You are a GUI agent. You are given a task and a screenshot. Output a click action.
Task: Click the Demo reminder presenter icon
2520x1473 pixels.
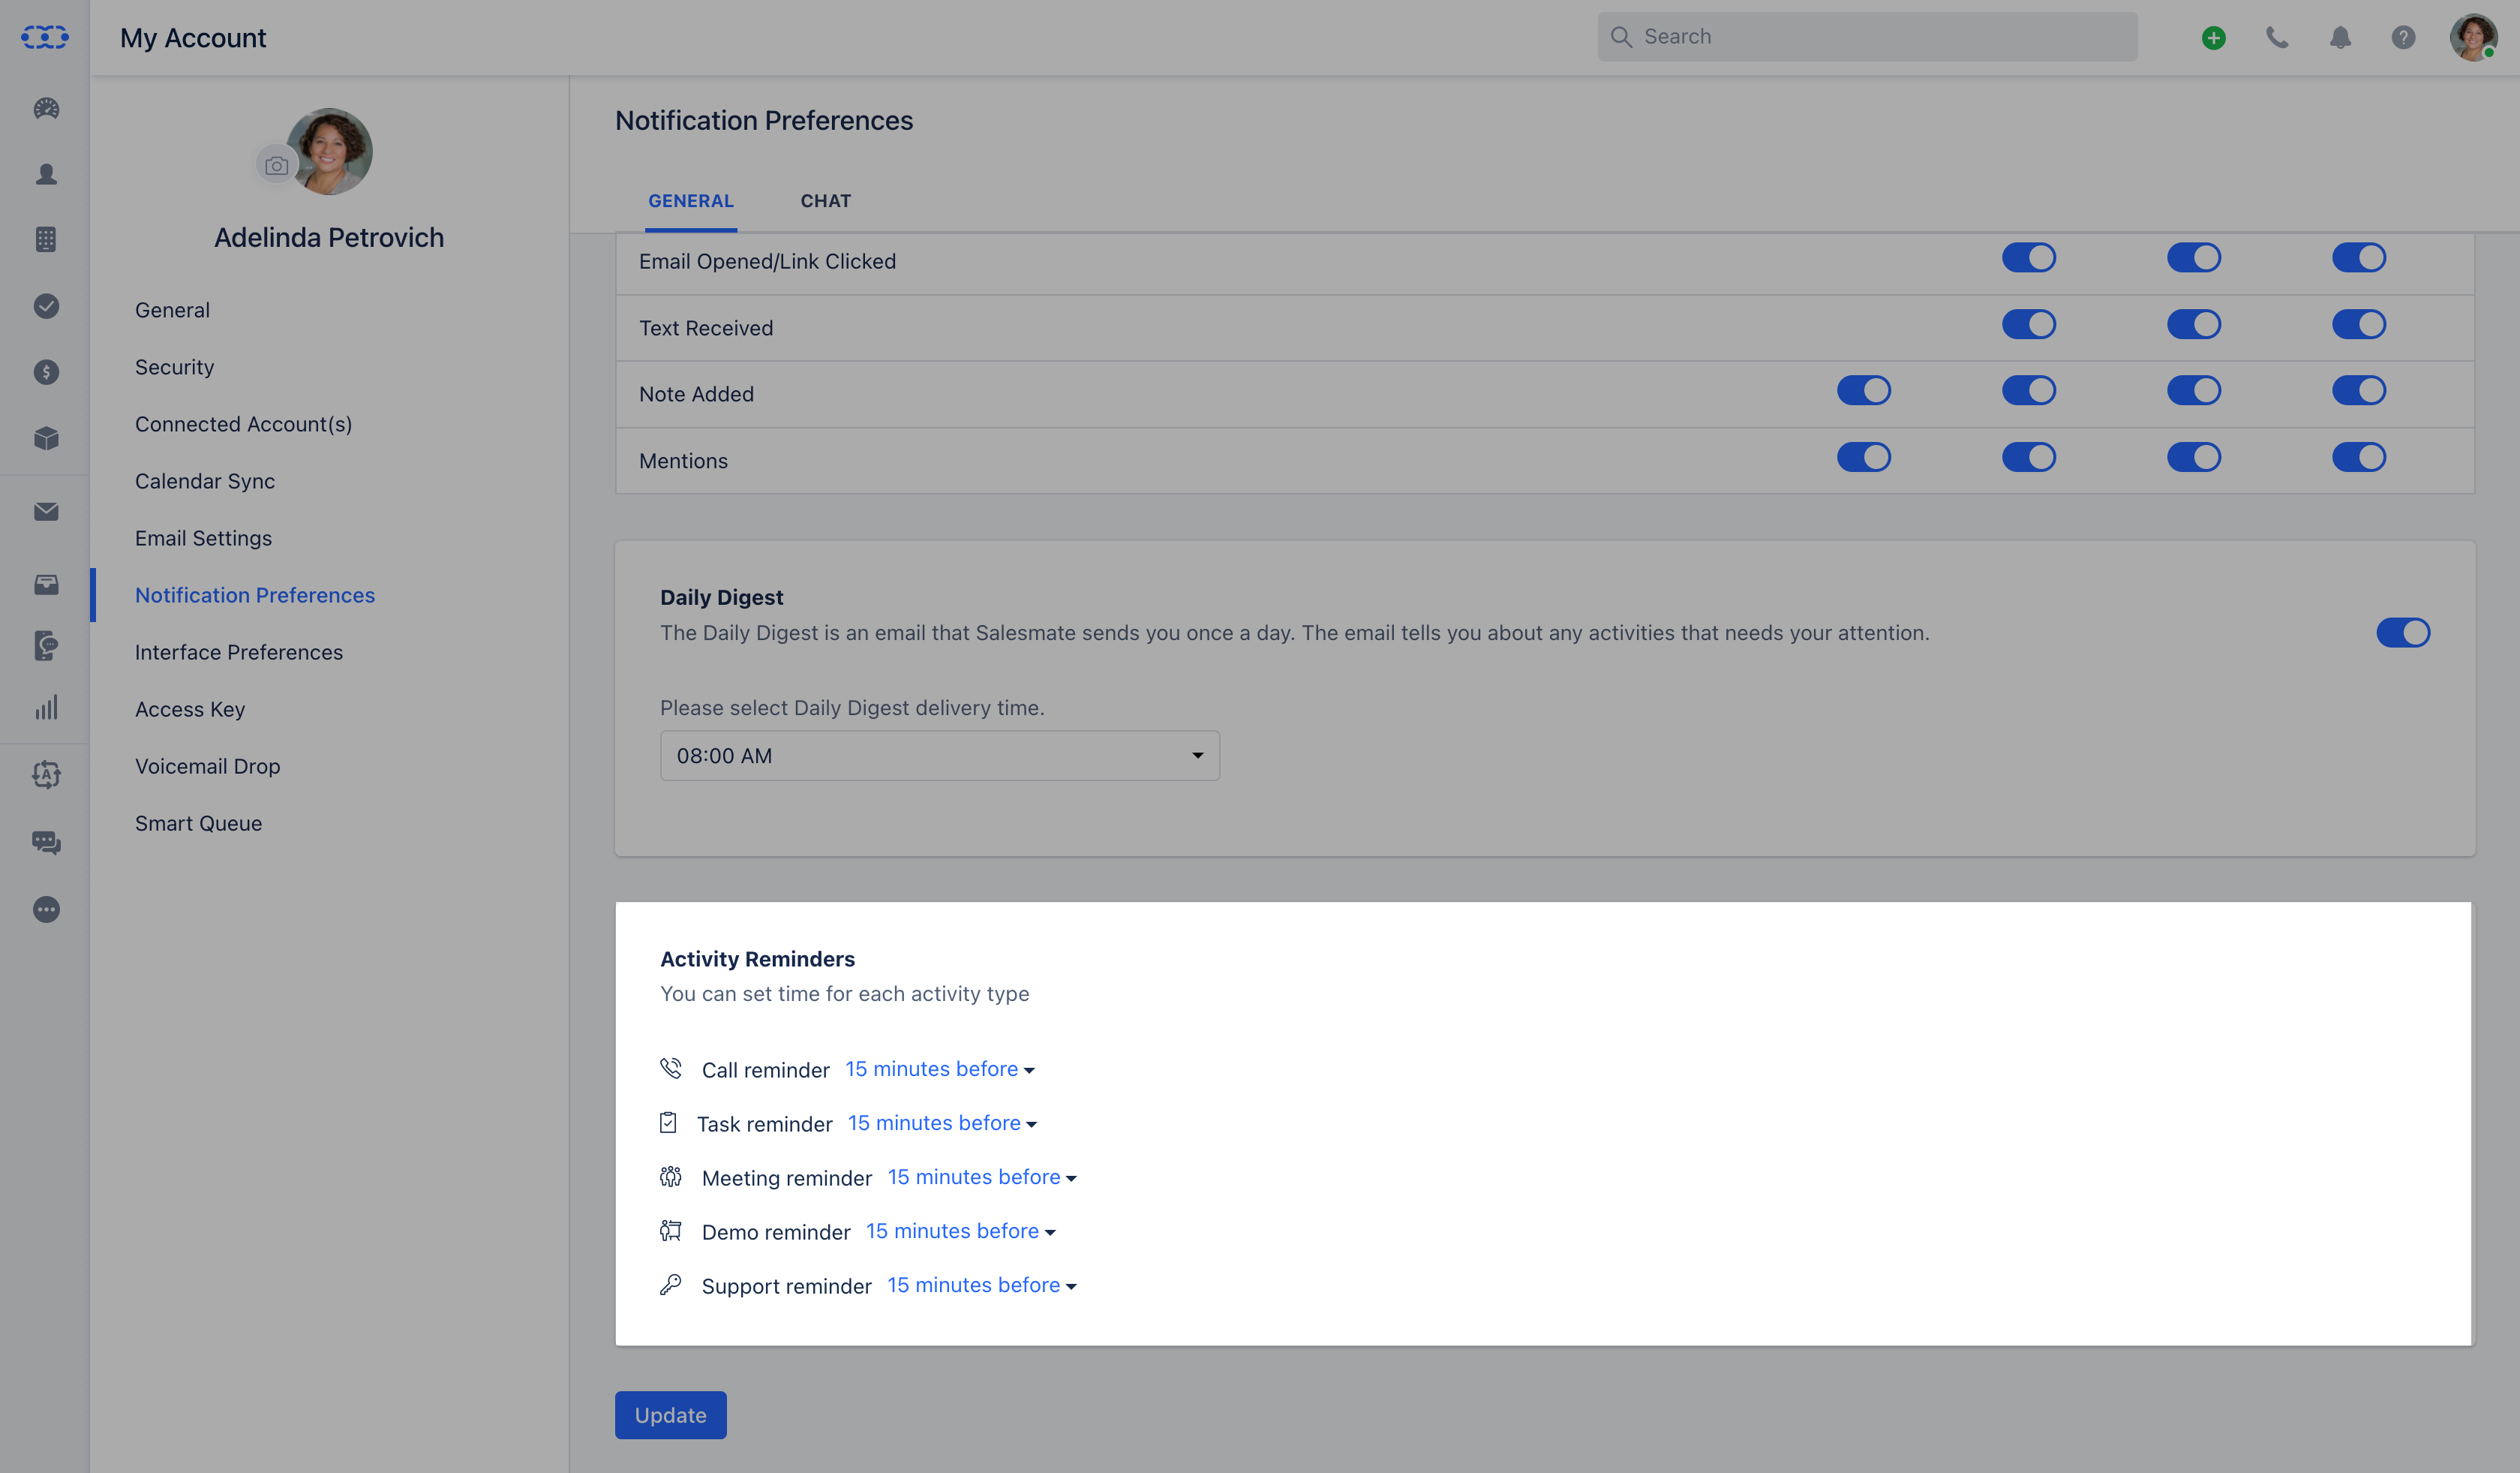(x=671, y=1230)
